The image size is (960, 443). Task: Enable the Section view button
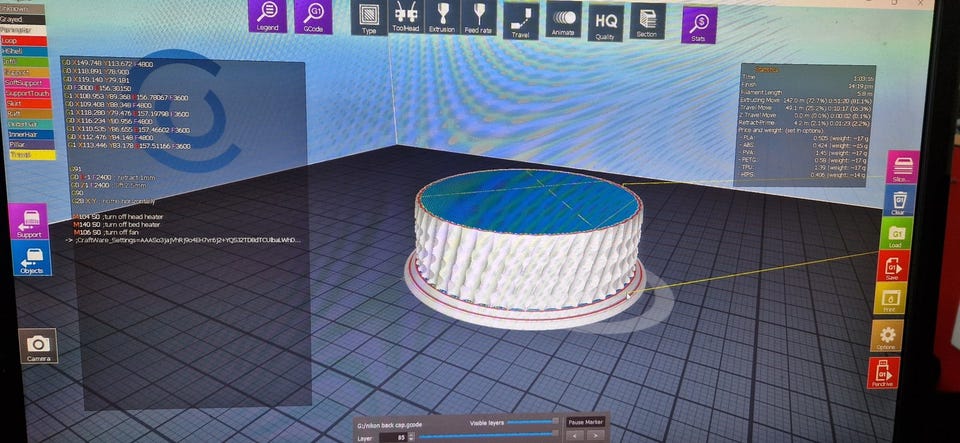tap(647, 22)
